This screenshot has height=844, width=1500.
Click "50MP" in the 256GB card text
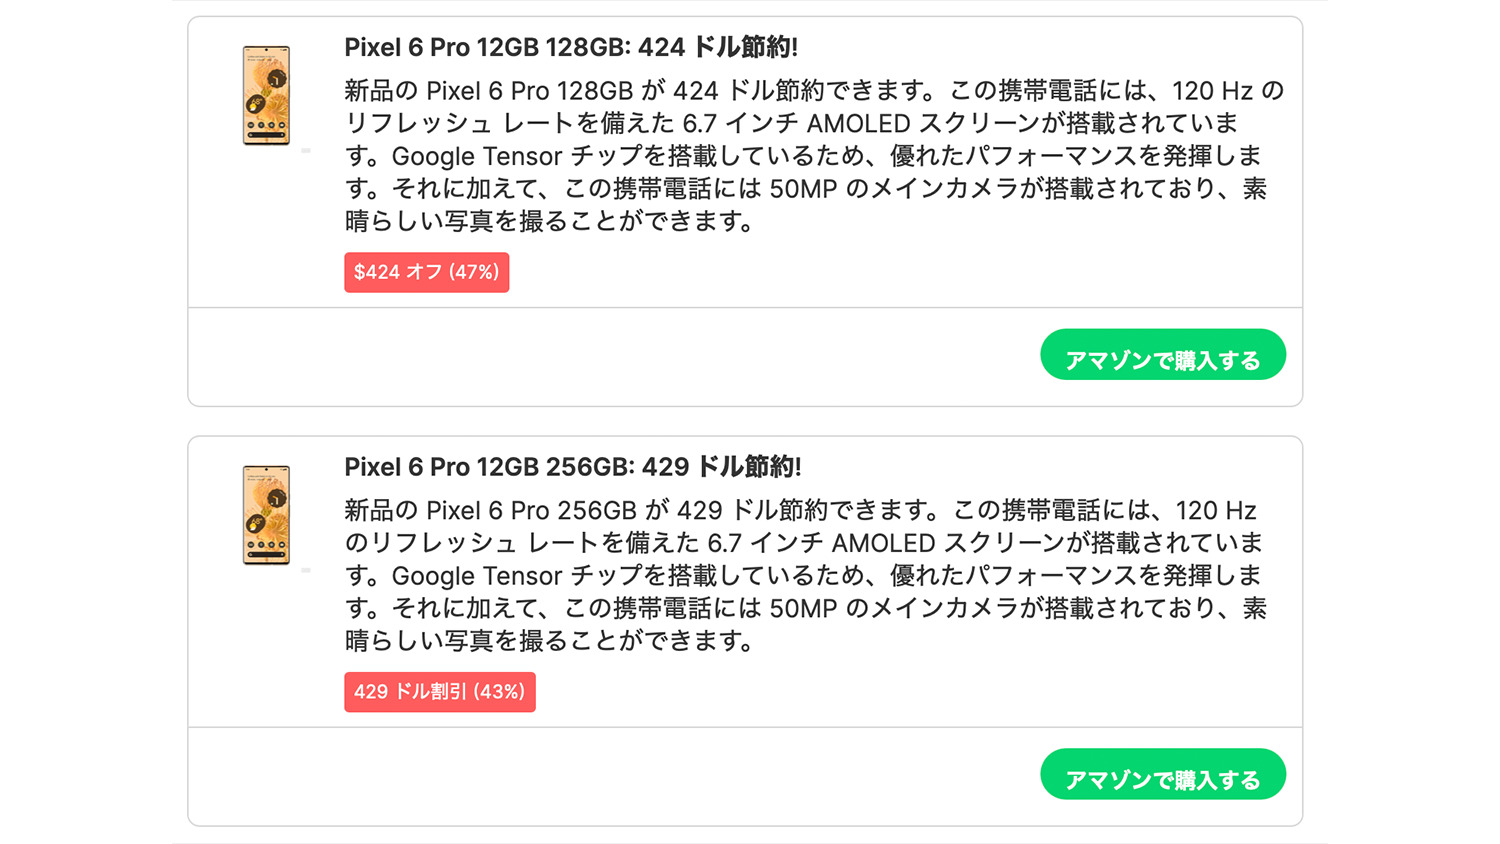click(803, 609)
